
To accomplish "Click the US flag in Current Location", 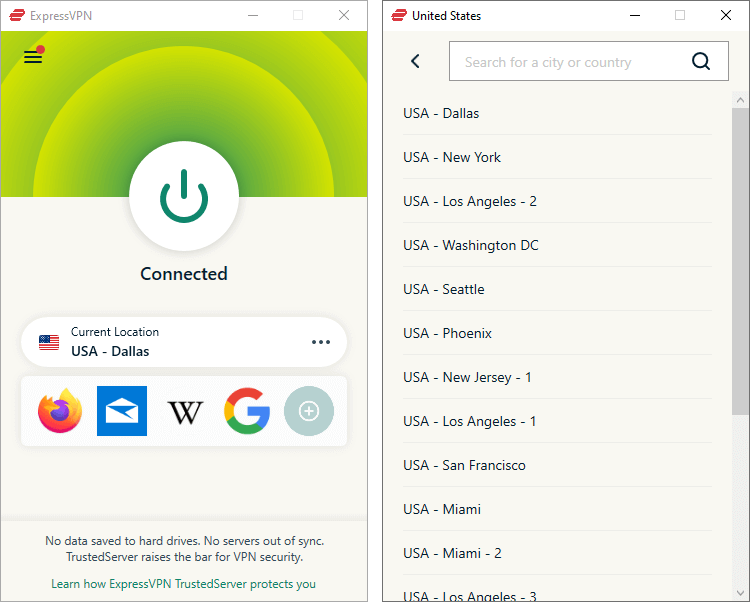I will (49, 342).
